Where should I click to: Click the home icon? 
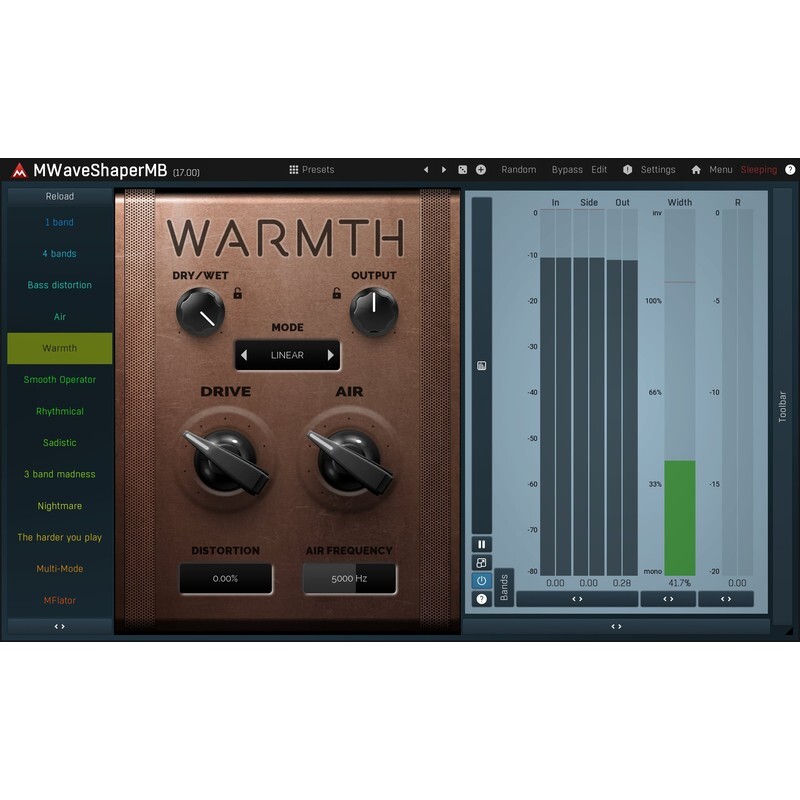click(696, 170)
